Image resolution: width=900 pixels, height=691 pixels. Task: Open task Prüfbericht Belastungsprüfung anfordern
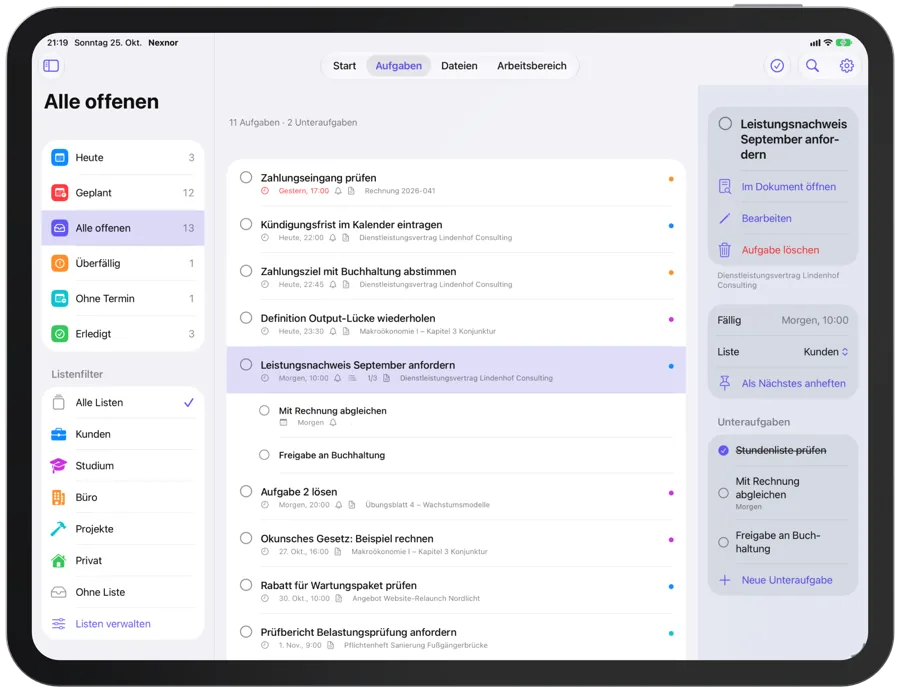tap(456, 638)
